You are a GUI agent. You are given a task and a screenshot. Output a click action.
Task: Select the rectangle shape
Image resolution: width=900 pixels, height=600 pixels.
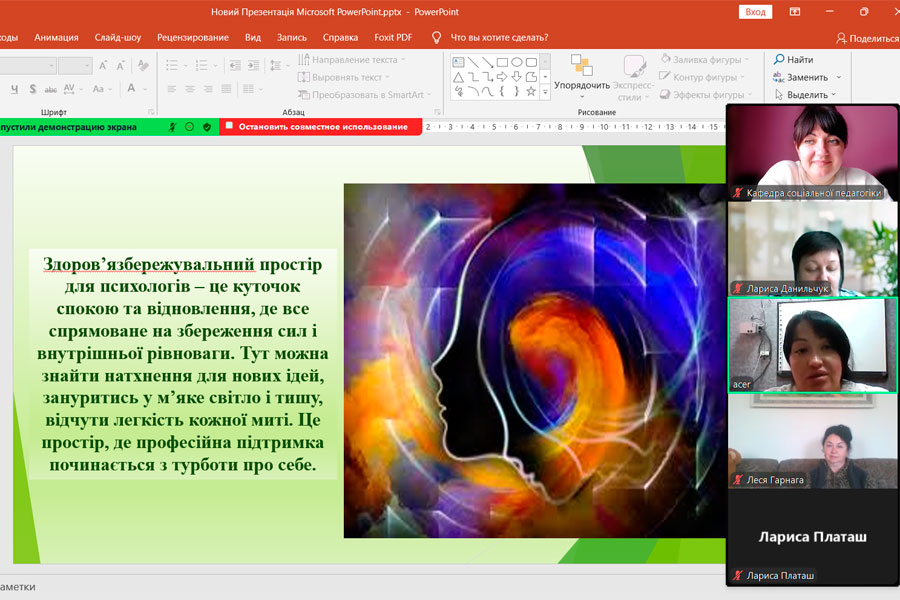[502, 62]
